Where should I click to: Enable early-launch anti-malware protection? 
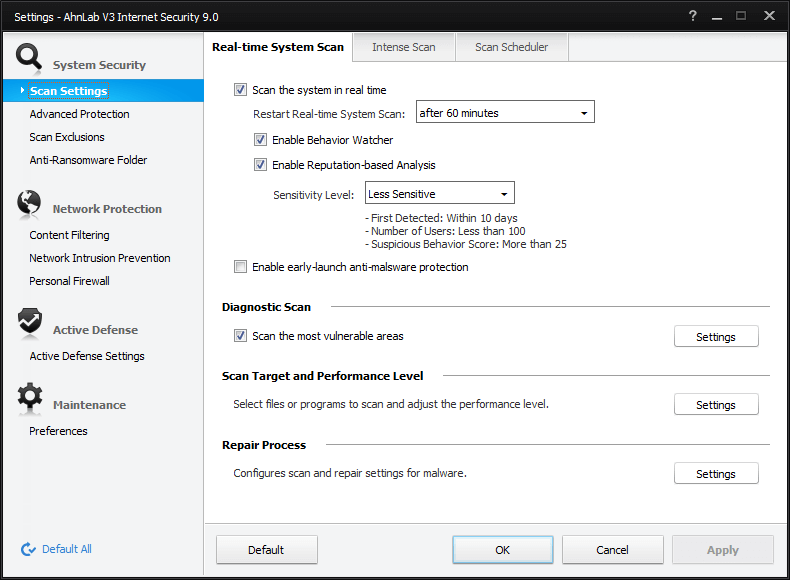240,267
